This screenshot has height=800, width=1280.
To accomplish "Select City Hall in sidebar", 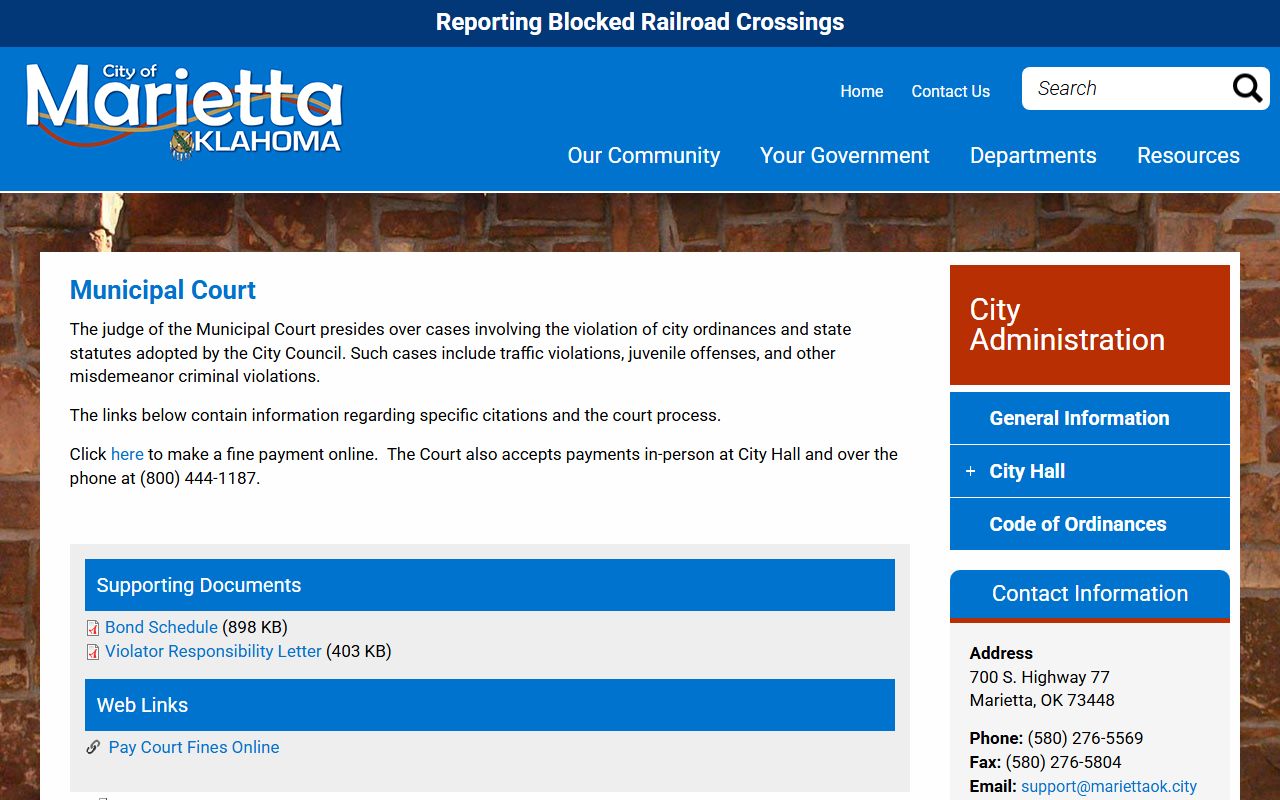I will 1090,471.
